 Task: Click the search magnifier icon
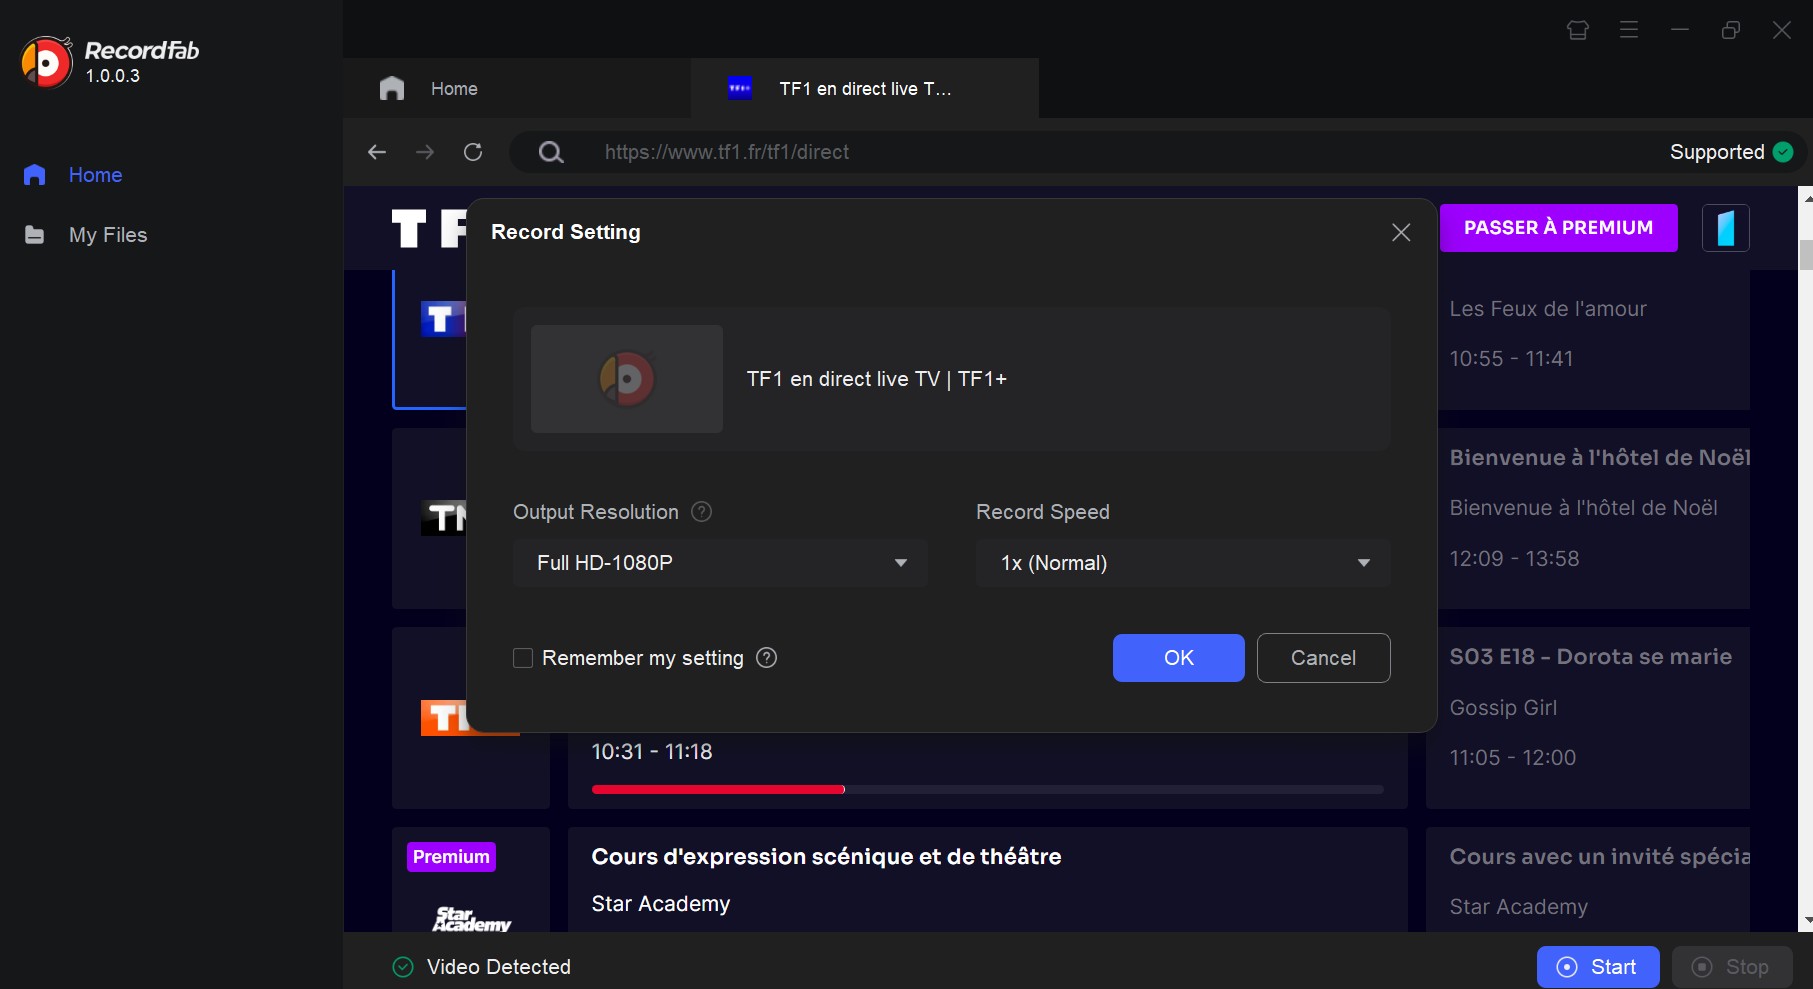(x=551, y=152)
